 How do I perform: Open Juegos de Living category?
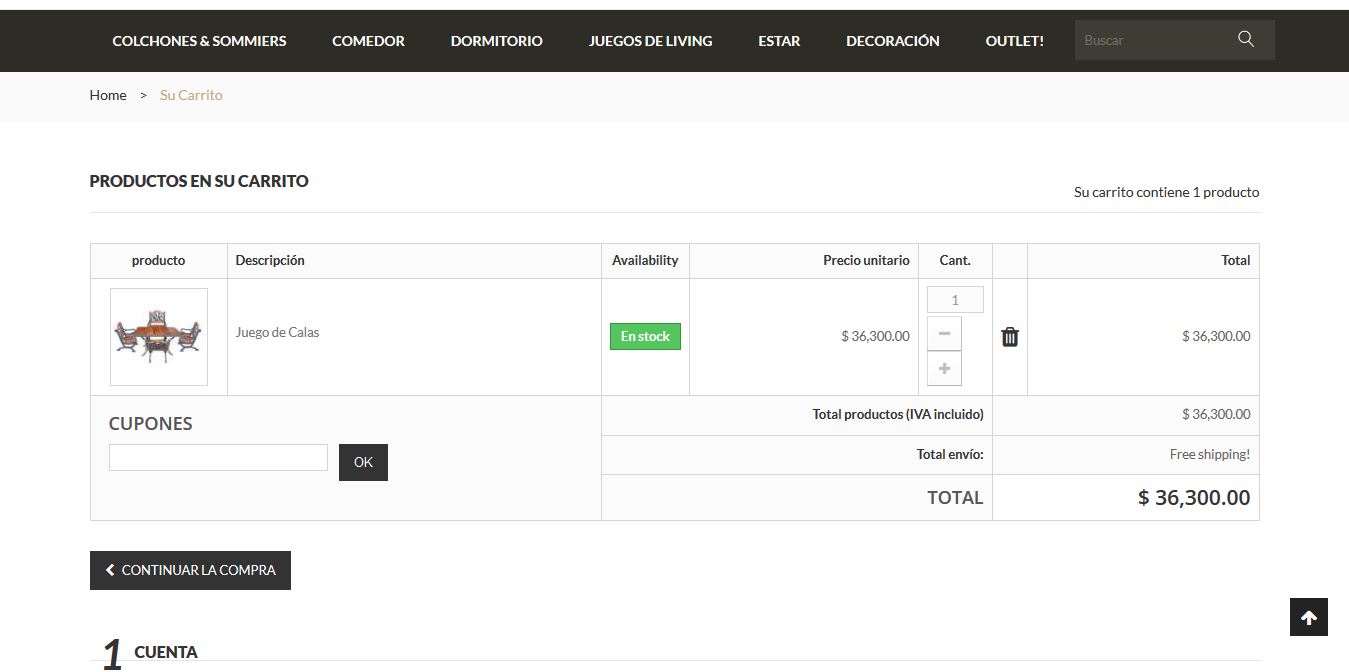click(650, 41)
